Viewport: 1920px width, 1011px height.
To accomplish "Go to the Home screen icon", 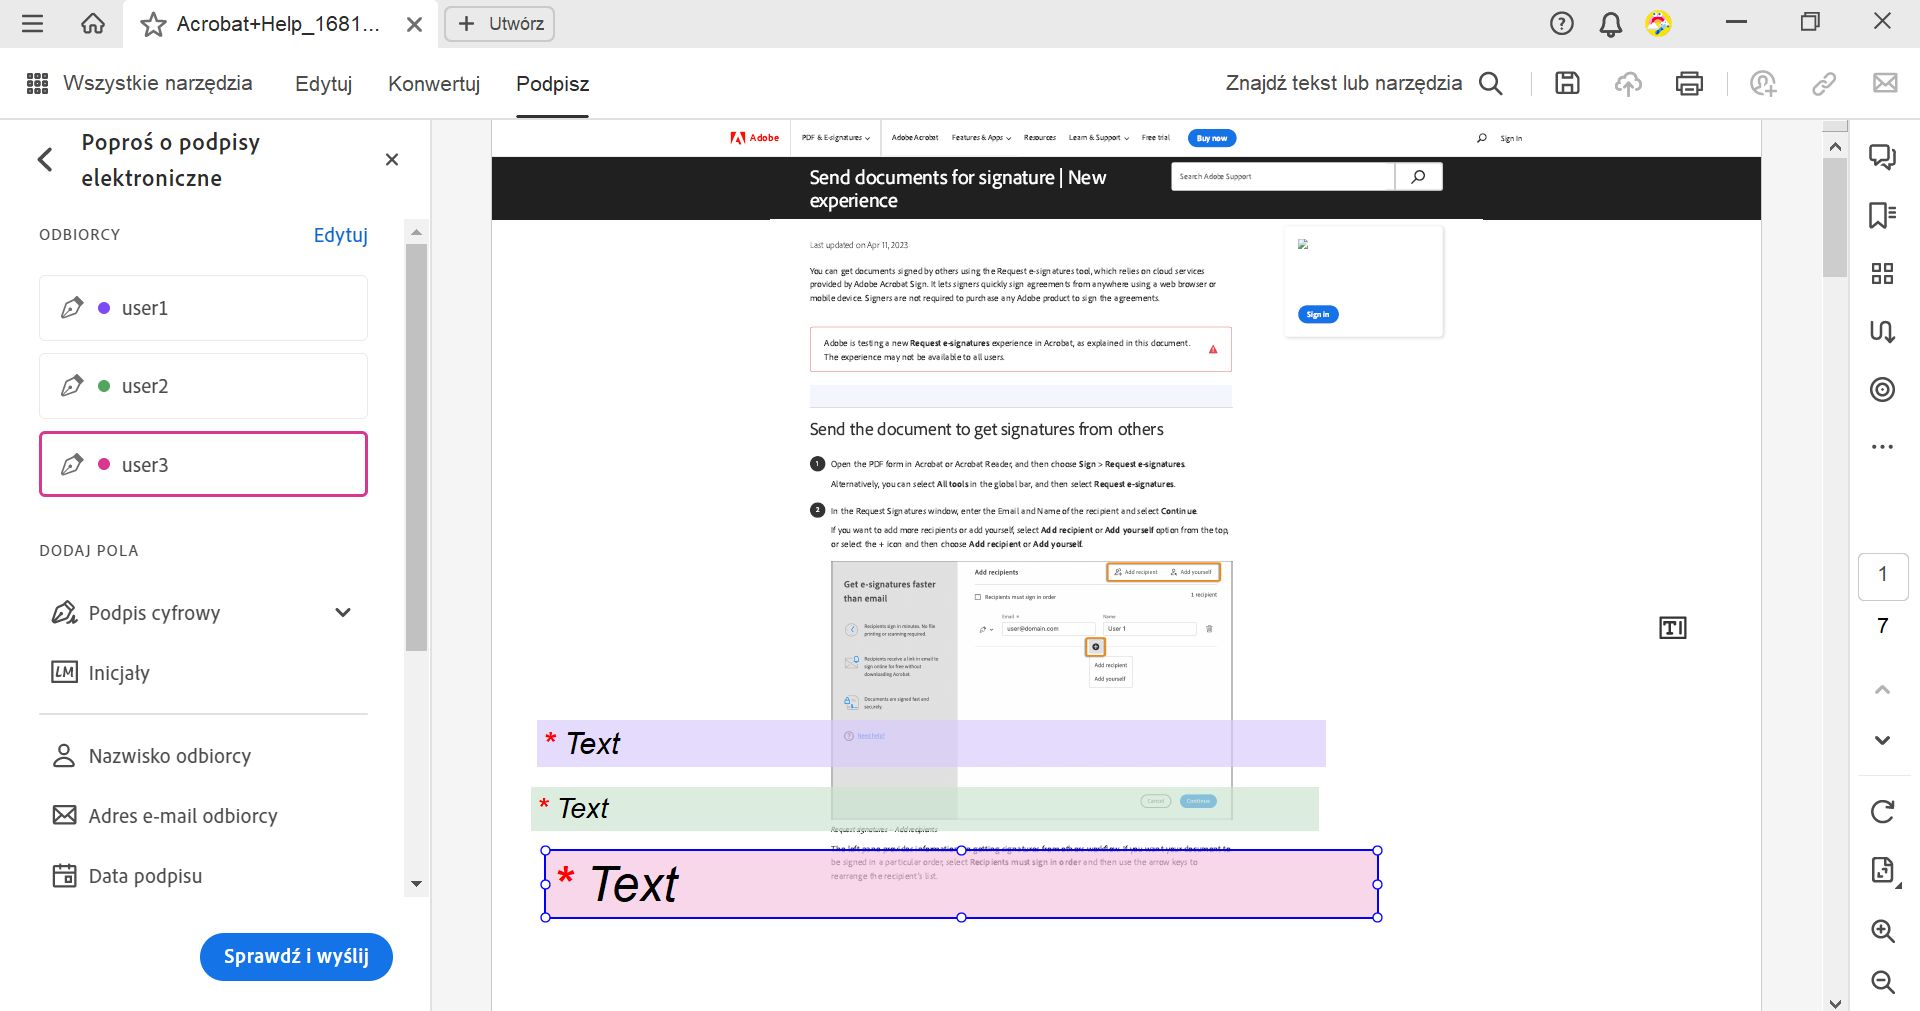I will coord(93,23).
